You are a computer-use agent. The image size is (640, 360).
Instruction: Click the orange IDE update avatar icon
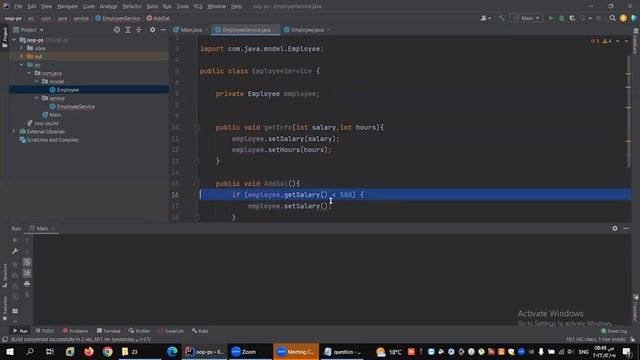tap(623, 18)
